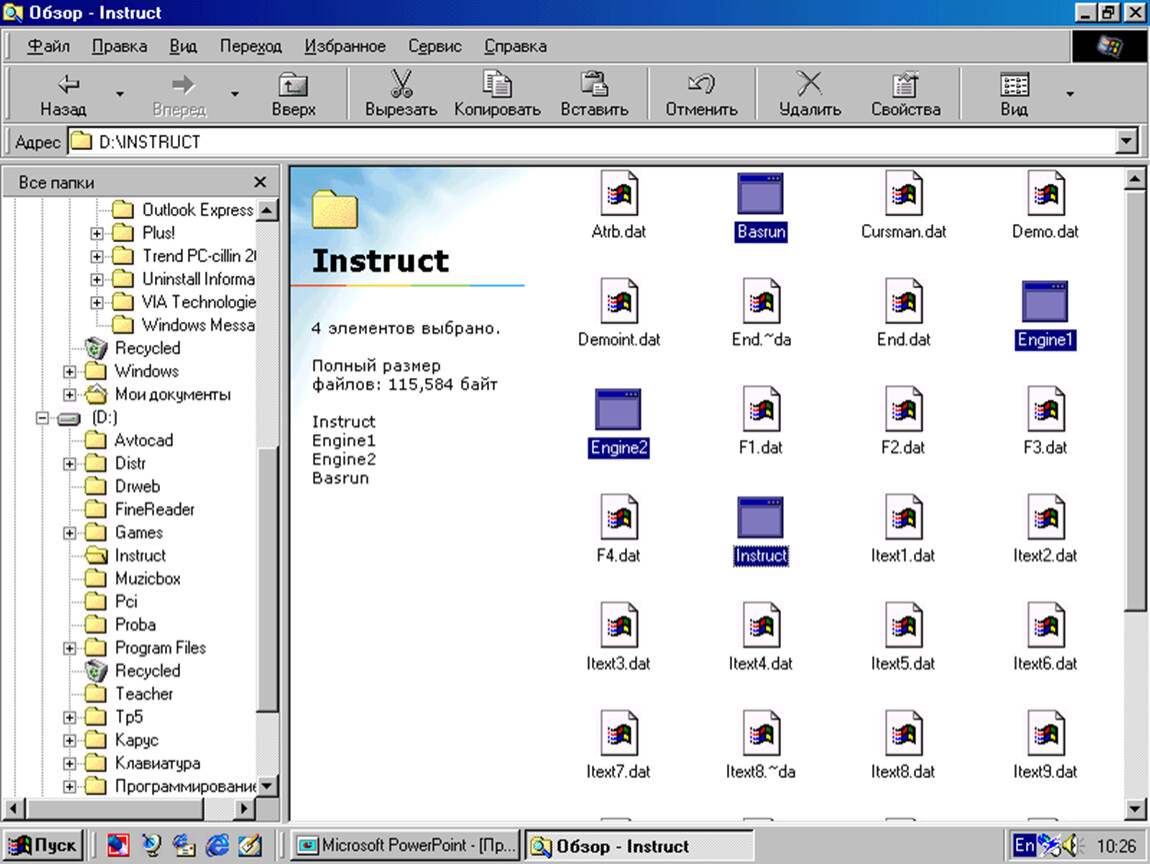Open the Переход menu

click(x=251, y=46)
